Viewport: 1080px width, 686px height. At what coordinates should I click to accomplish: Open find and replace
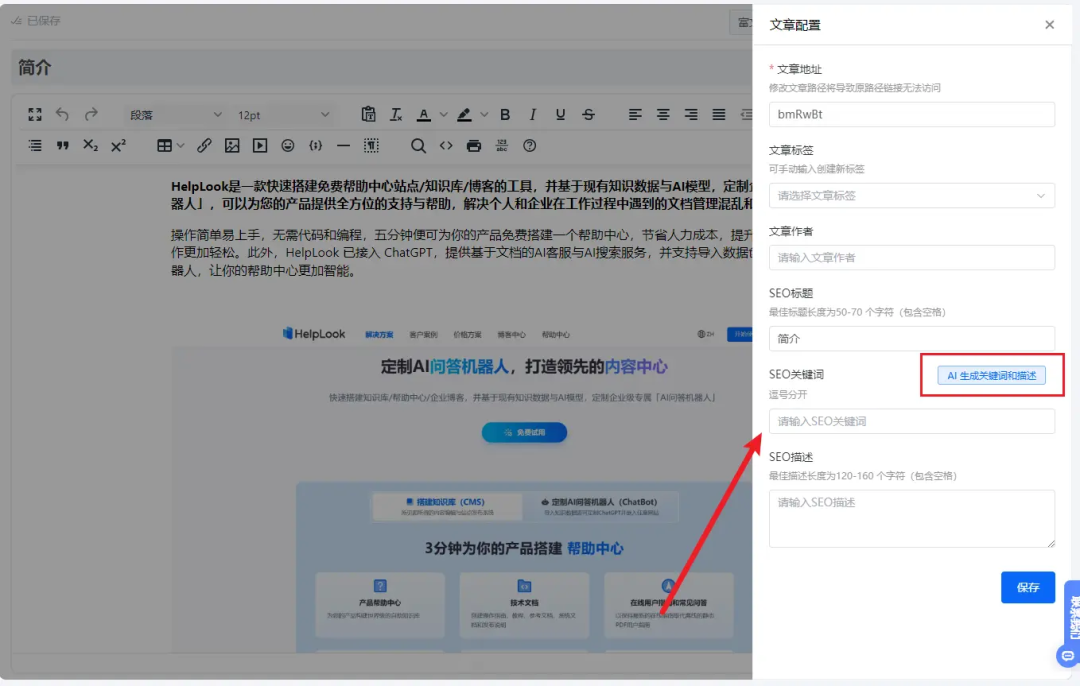(418, 145)
